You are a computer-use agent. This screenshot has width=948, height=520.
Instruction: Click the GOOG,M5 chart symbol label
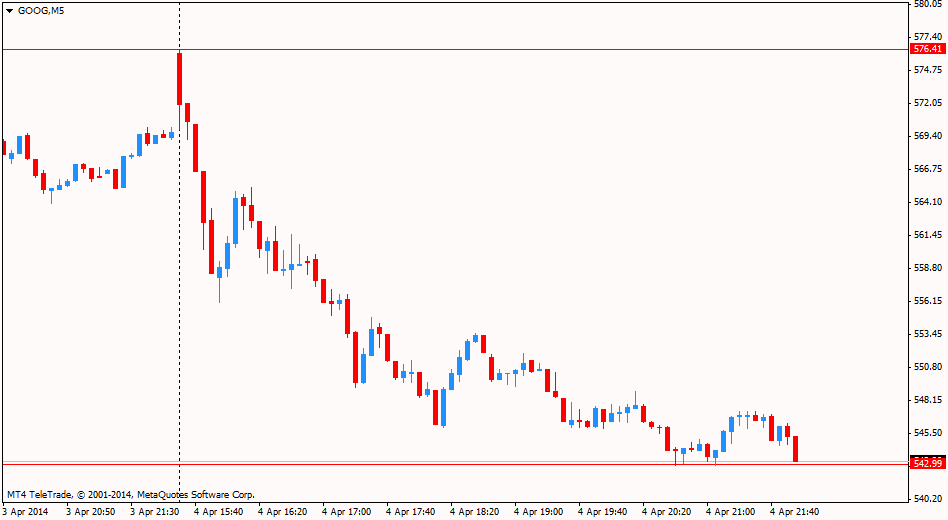tap(41, 11)
